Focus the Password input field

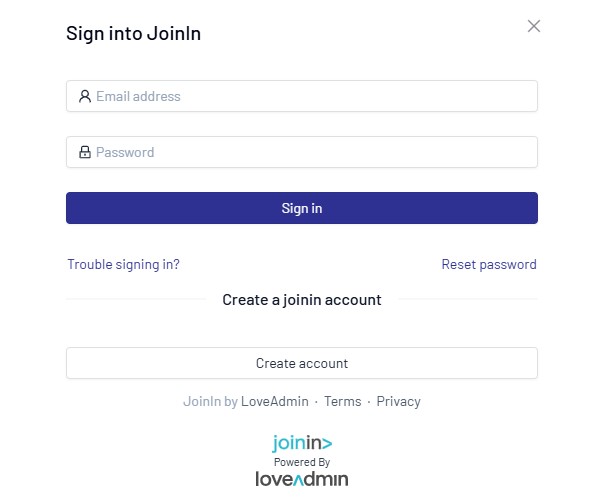302,152
